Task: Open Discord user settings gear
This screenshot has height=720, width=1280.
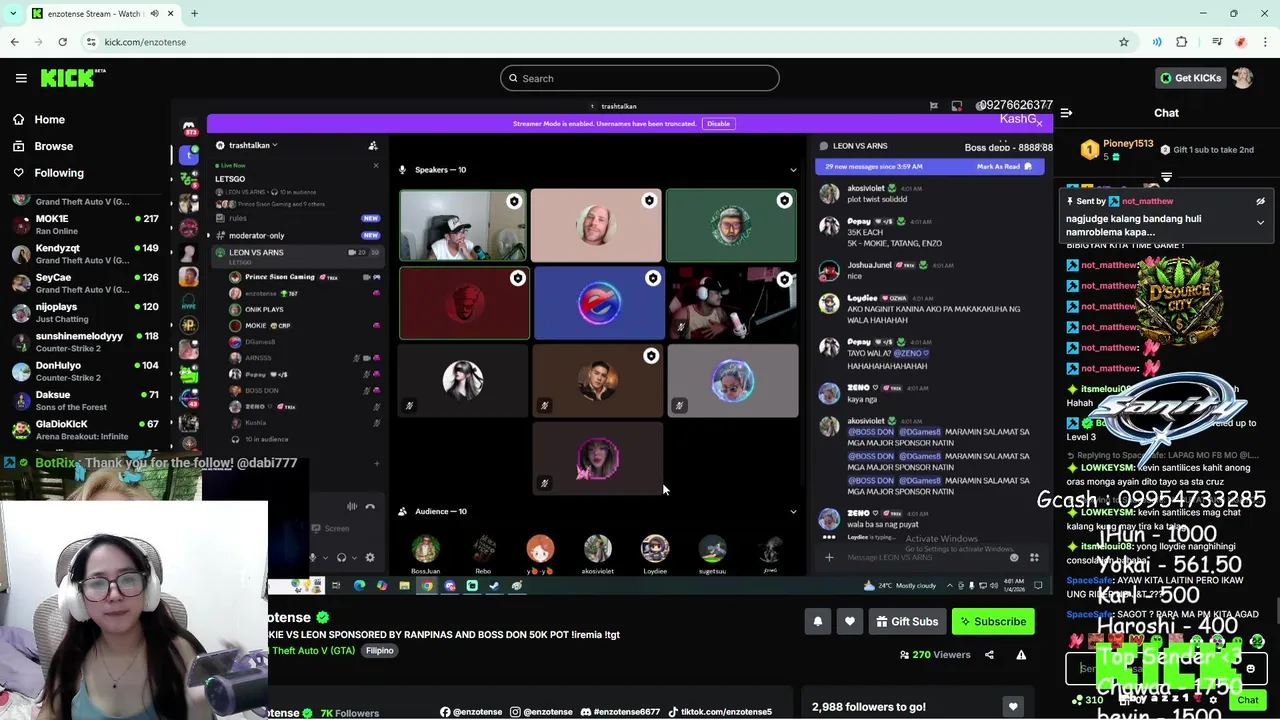Action: (370, 558)
